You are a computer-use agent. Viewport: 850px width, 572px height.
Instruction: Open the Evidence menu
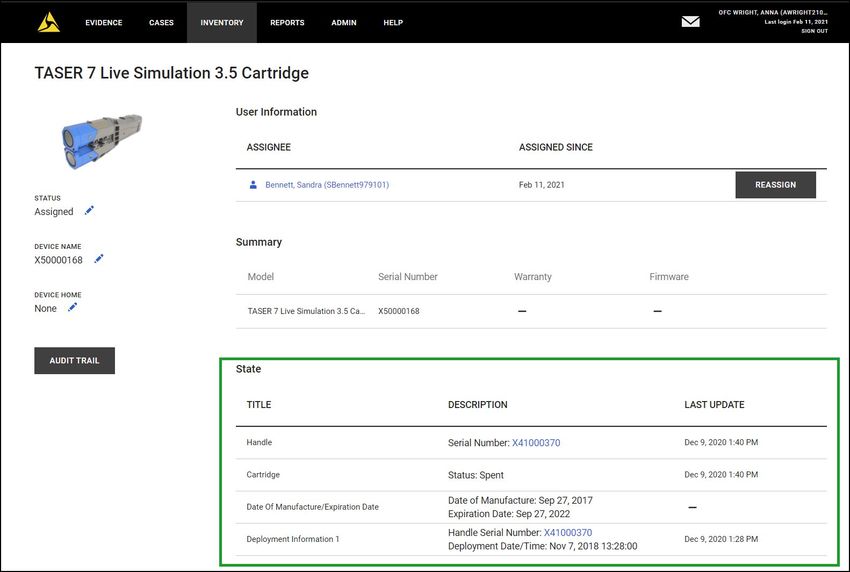(104, 23)
